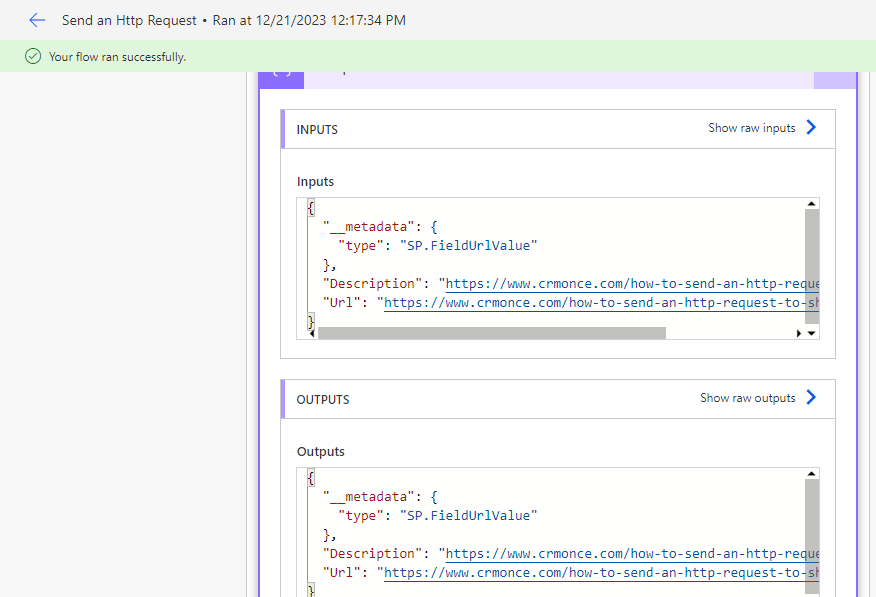Click the "Url" key in Outputs JSON
The image size is (876, 597).
pyautogui.click(x=341, y=573)
